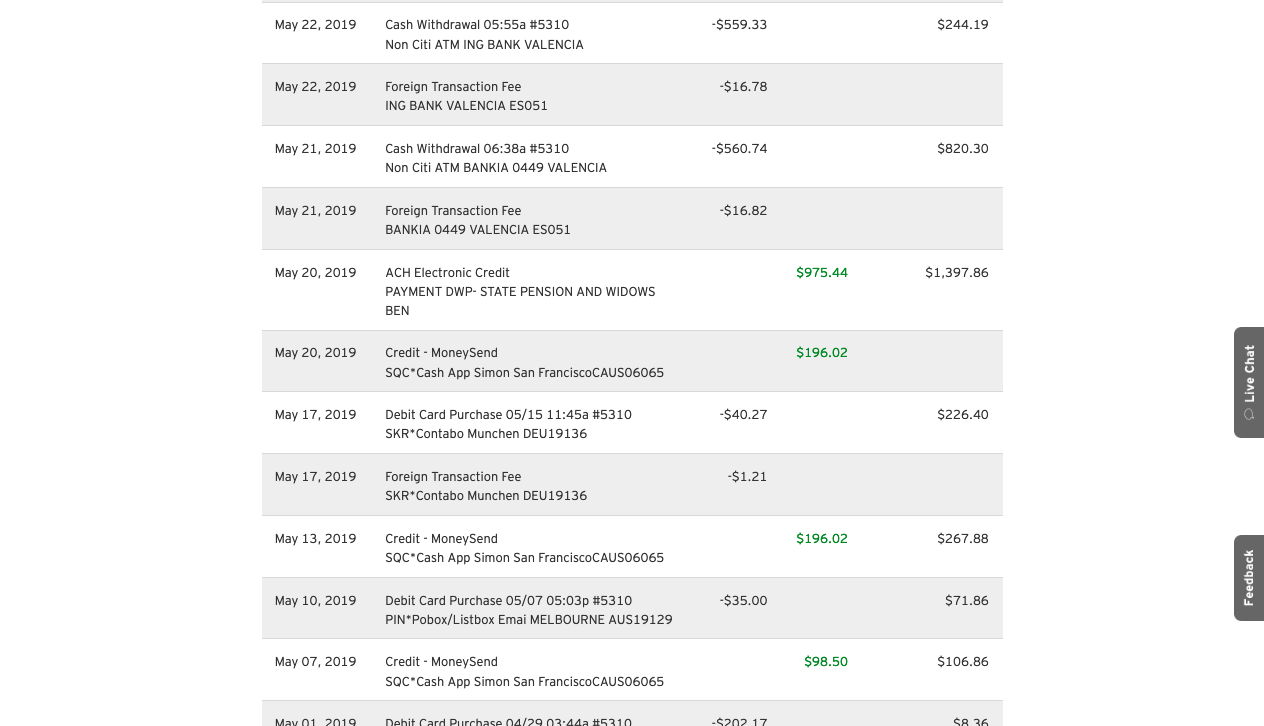Click the chat bubble icon on Live Chat
This screenshot has width=1264, height=726.
(x=1249, y=415)
